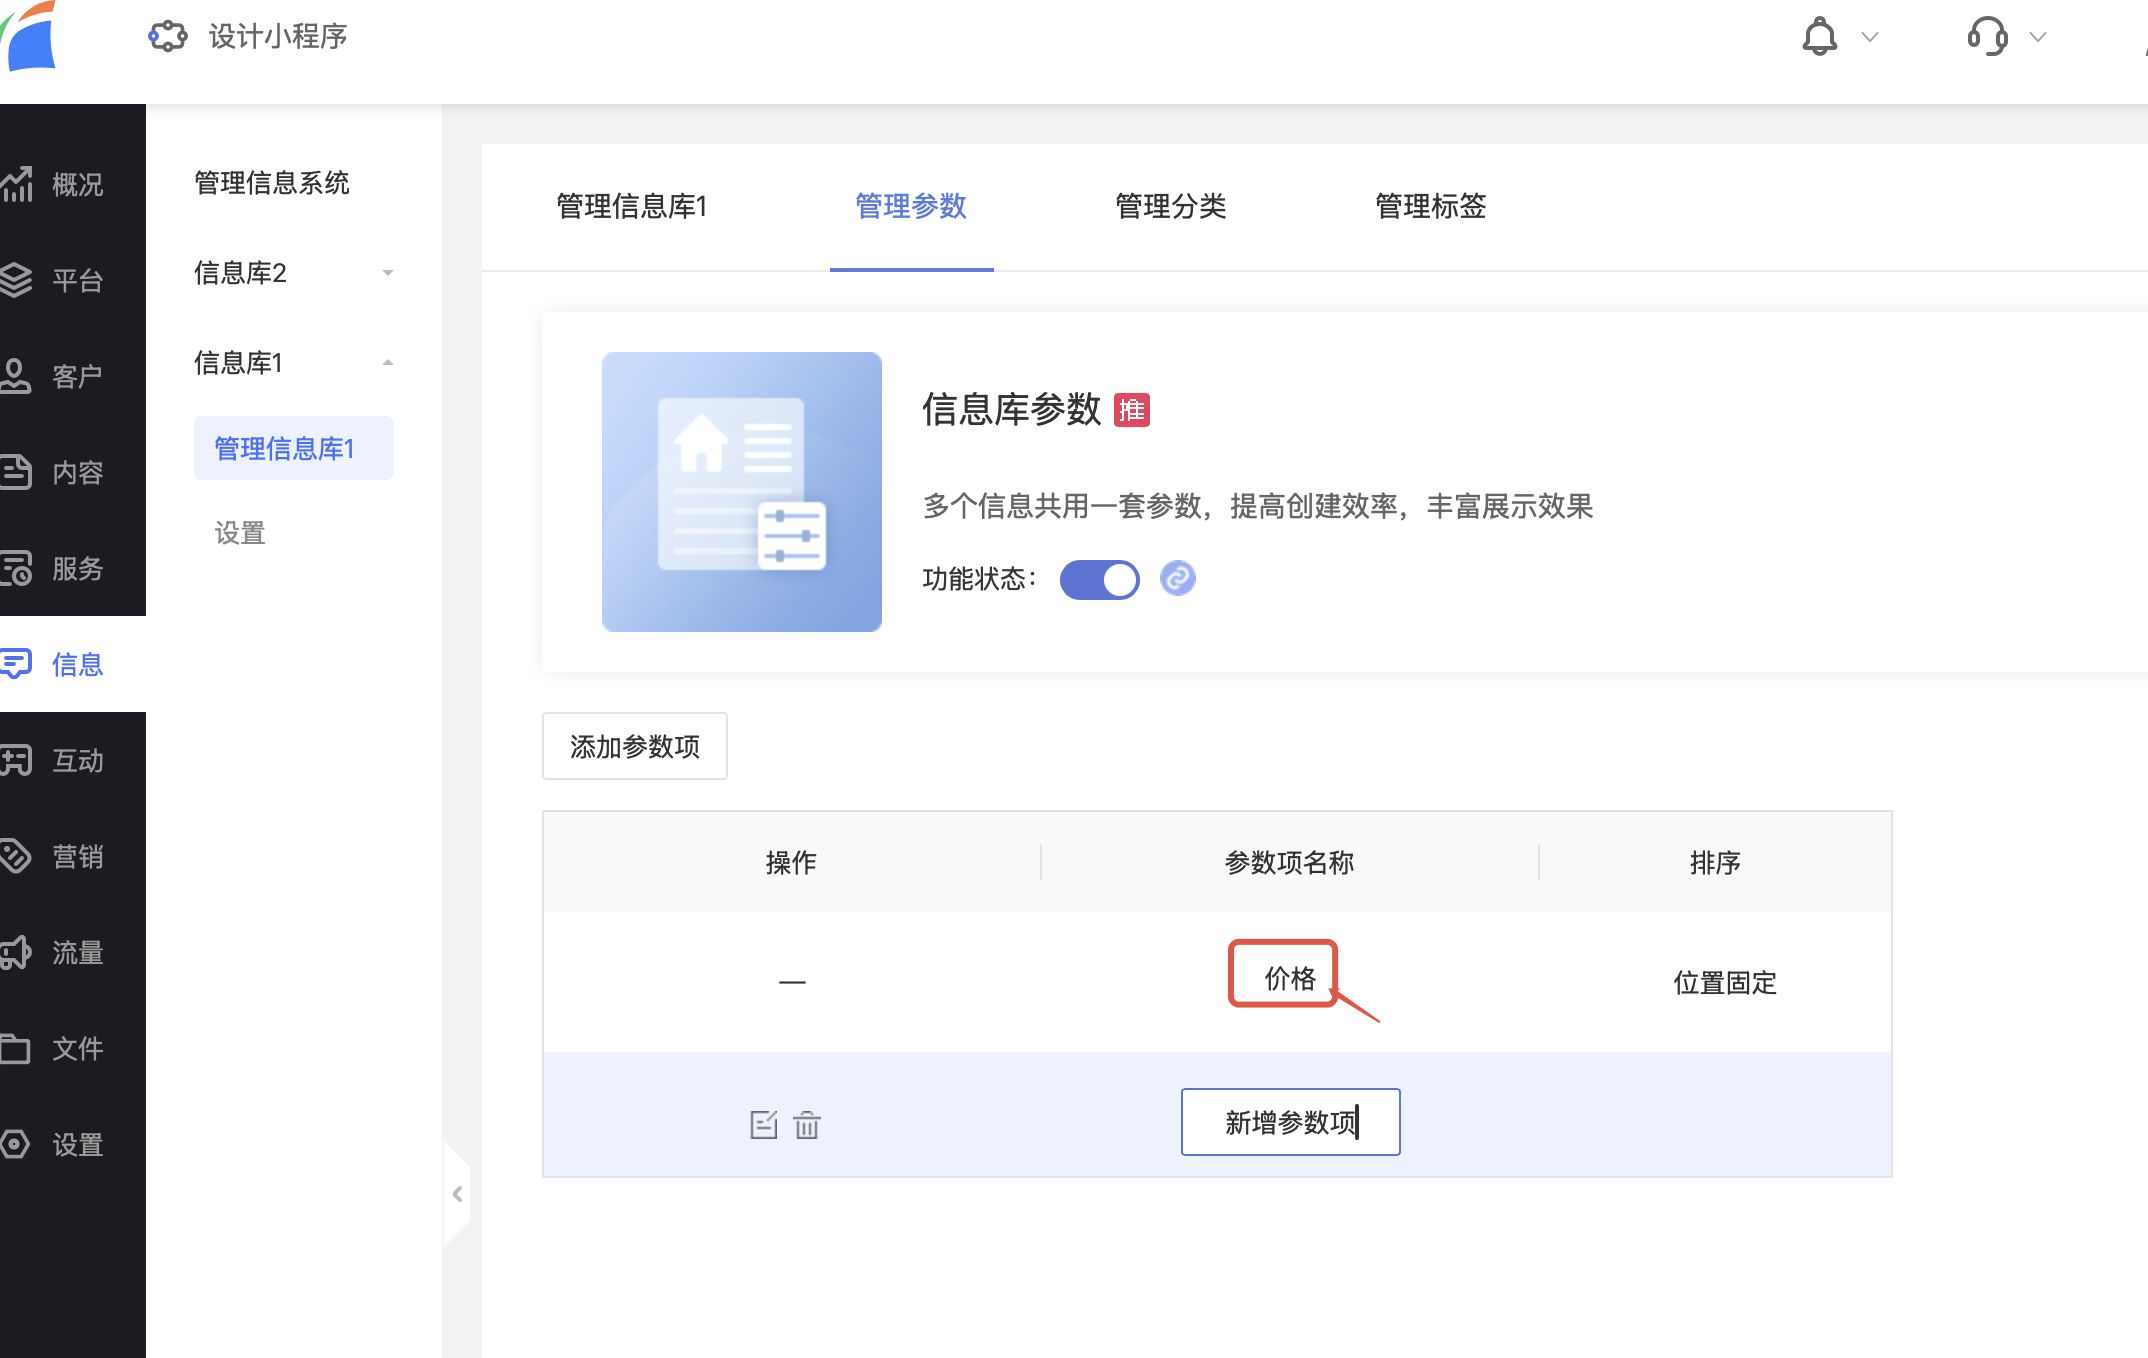Viewport: 2148px width, 1358px height.
Task: Collapse the secondary sidebar with the arrow handle
Action: 457,1194
